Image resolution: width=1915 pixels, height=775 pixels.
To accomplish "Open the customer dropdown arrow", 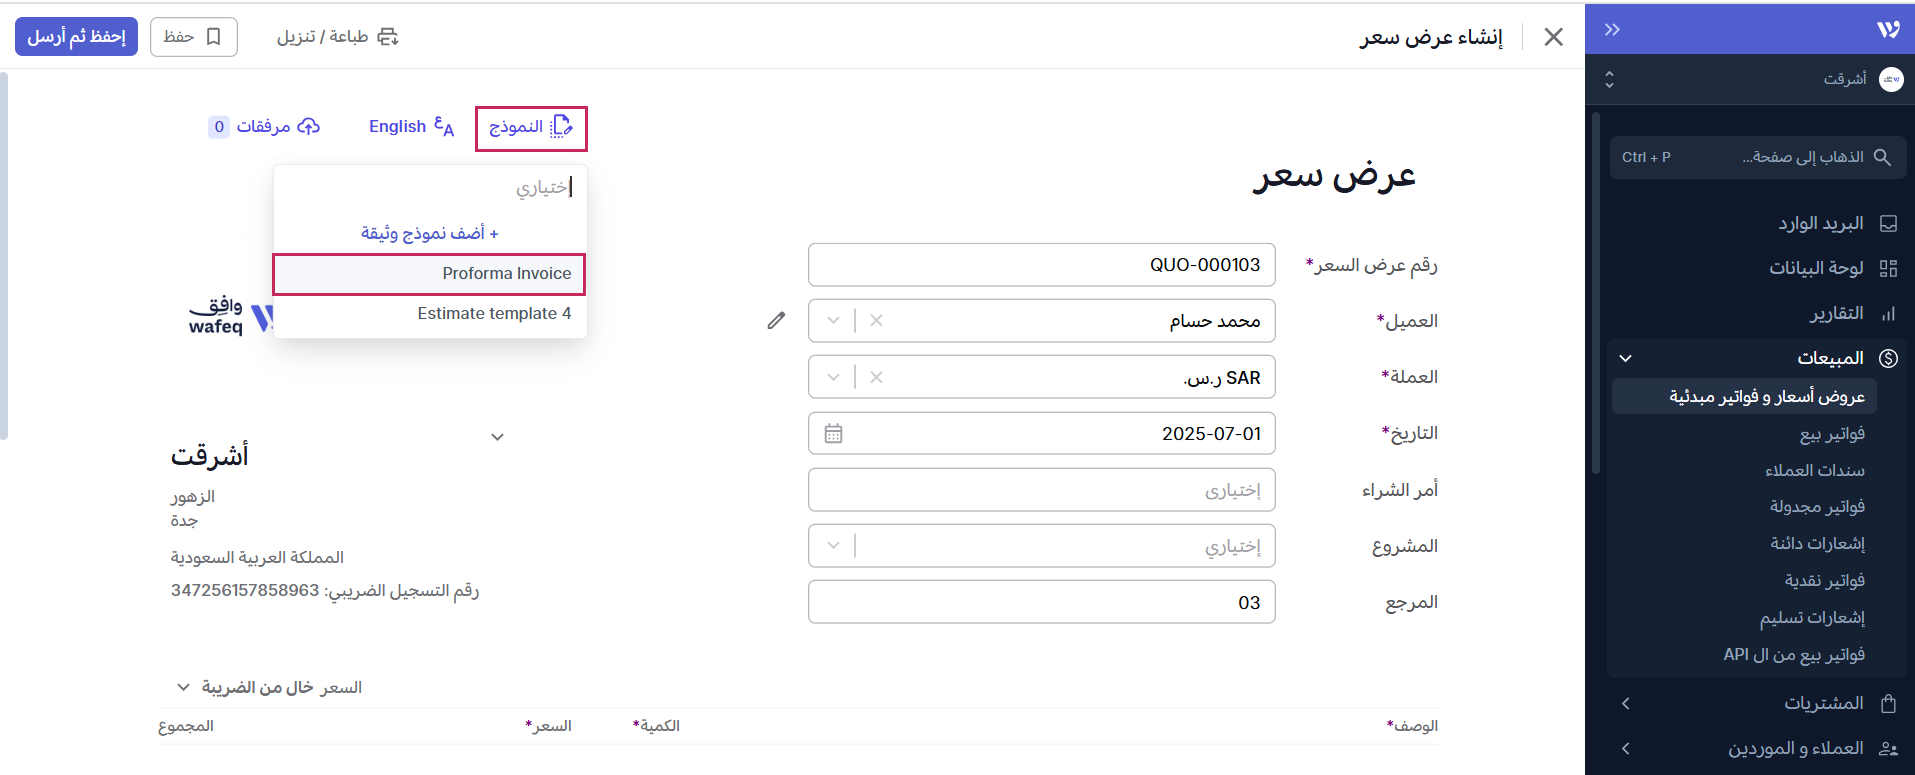I will pyautogui.click(x=833, y=321).
